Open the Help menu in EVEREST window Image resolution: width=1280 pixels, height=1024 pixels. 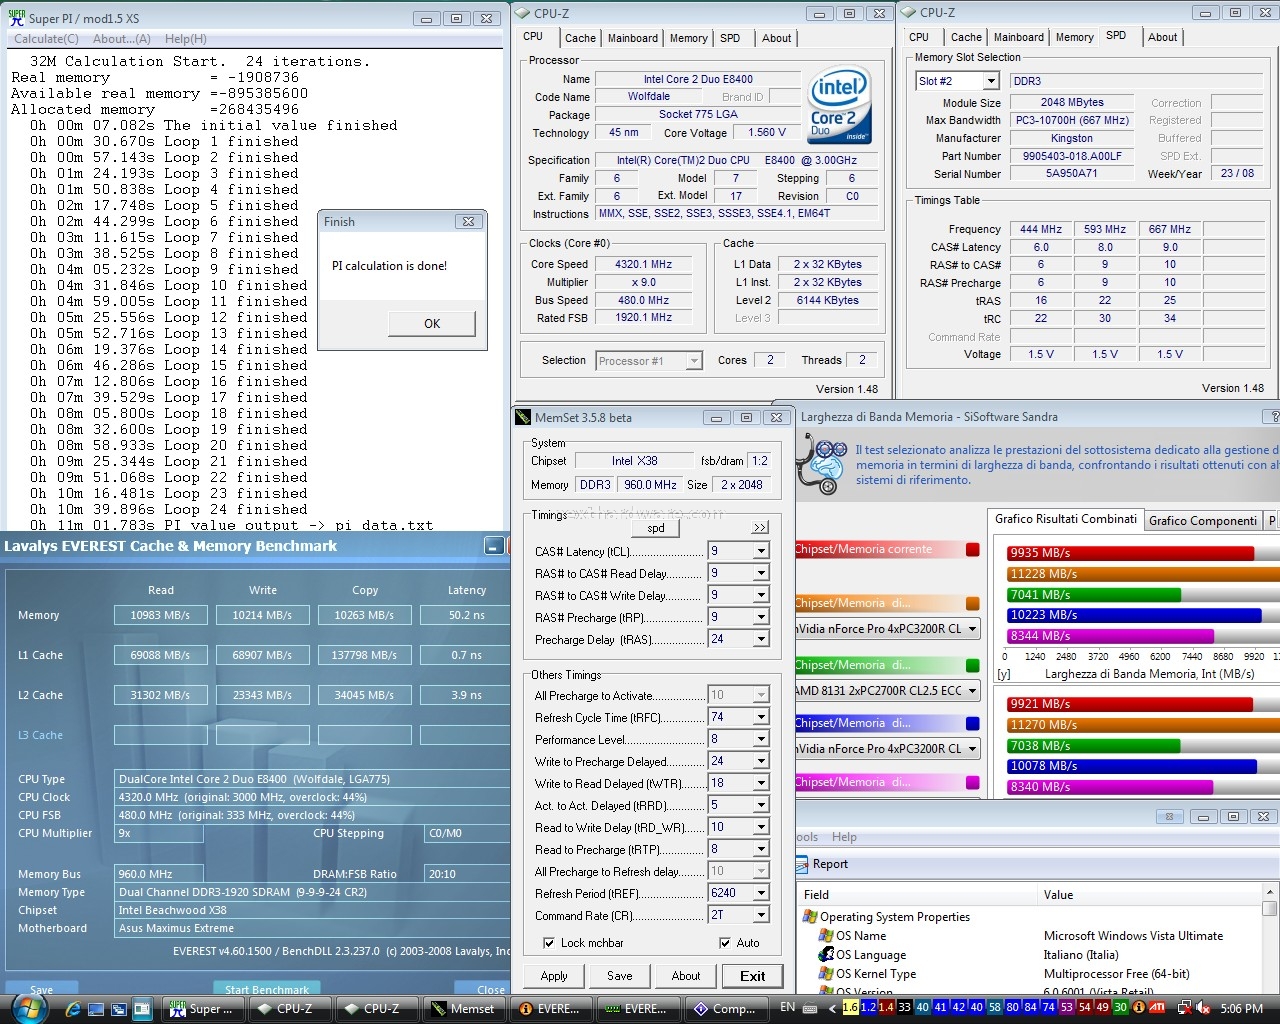tap(844, 837)
